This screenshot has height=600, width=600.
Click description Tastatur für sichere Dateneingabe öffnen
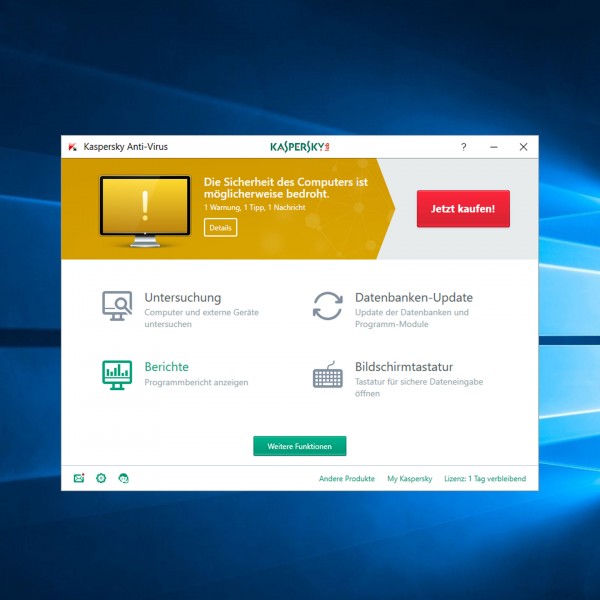[x=419, y=388]
